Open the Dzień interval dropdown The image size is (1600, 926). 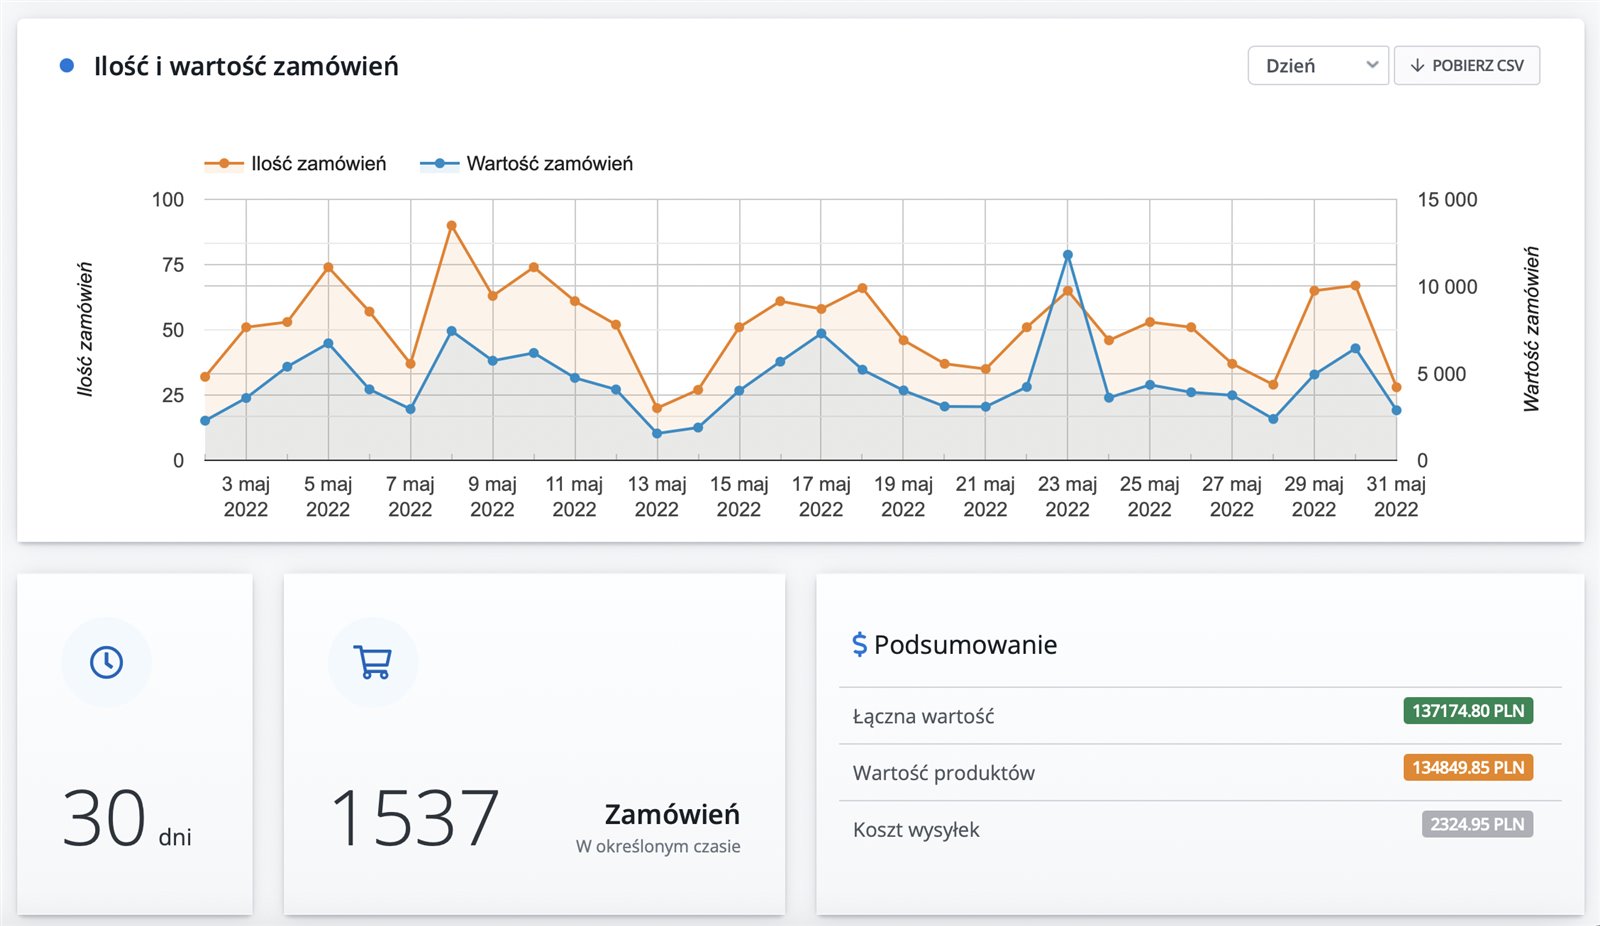tap(1316, 66)
